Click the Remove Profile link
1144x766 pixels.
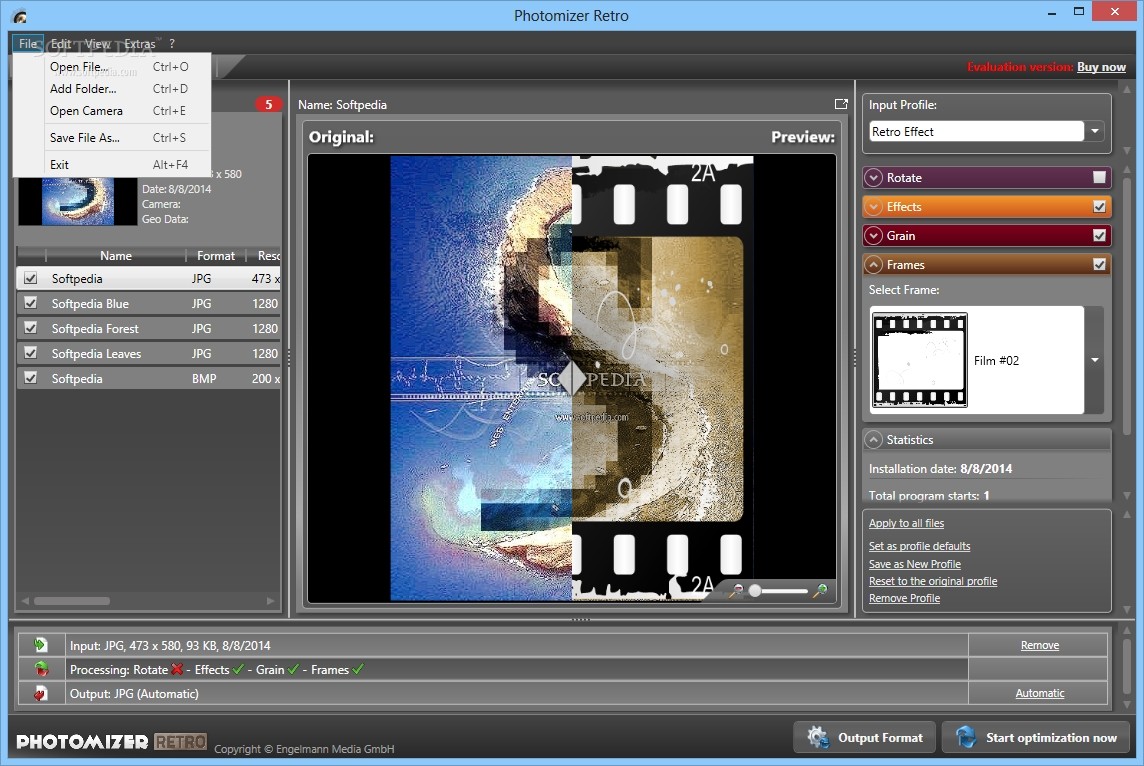[x=904, y=598]
